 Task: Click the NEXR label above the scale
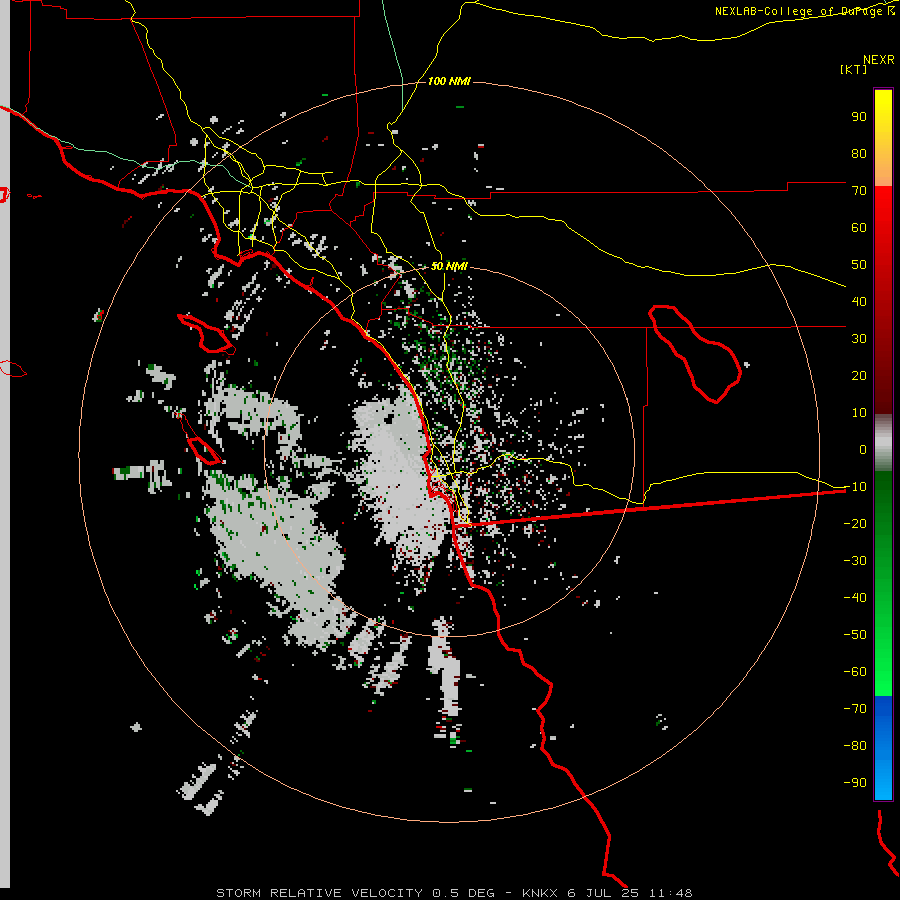(878, 60)
